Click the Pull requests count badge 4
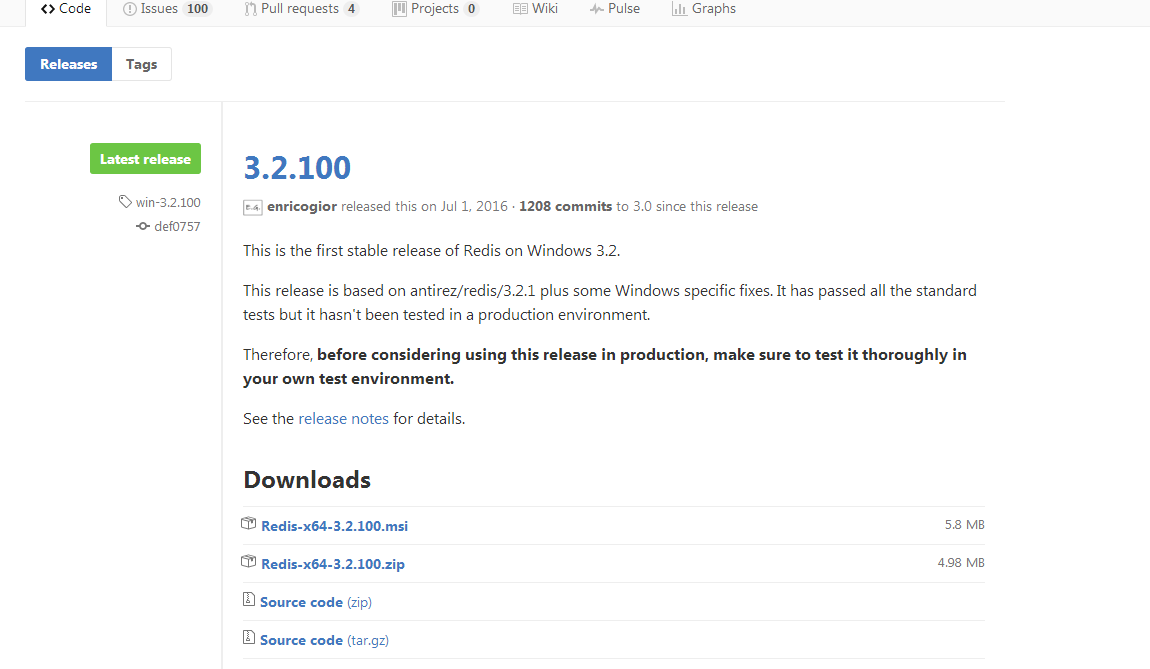This screenshot has width=1150, height=669. point(351,9)
